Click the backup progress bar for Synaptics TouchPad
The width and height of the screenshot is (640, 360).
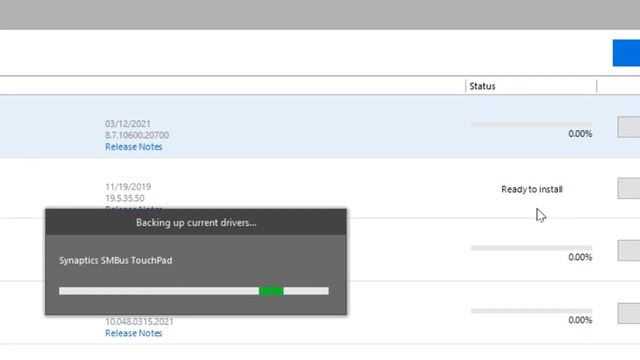(193, 291)
